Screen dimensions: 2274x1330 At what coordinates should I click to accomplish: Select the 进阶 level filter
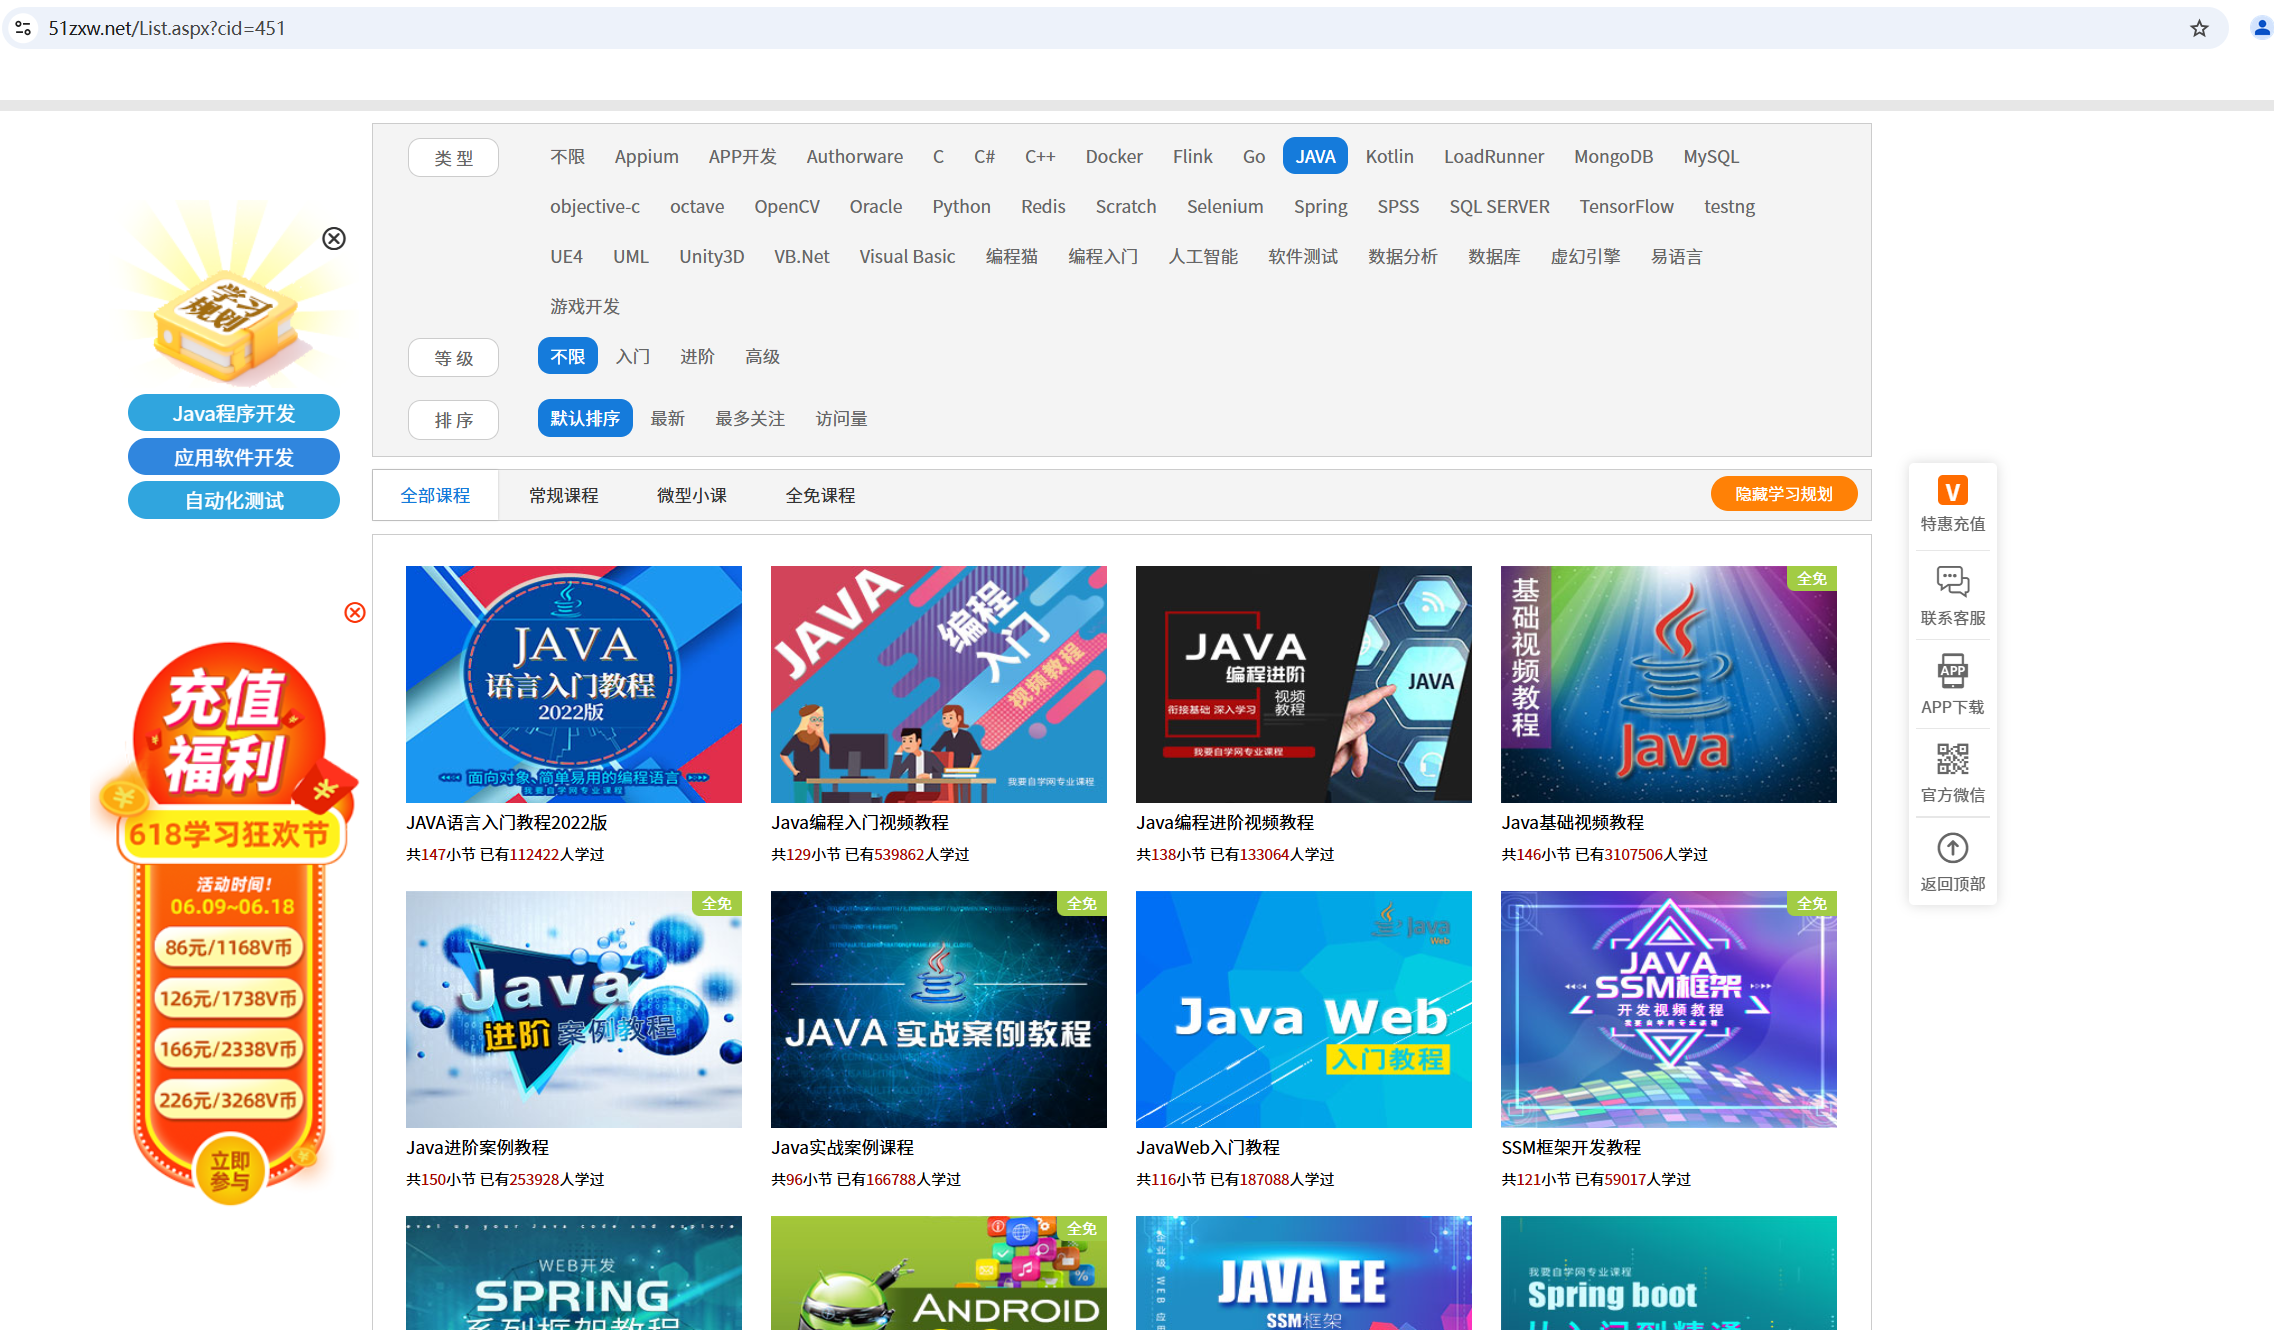click(x=697, y=356)
